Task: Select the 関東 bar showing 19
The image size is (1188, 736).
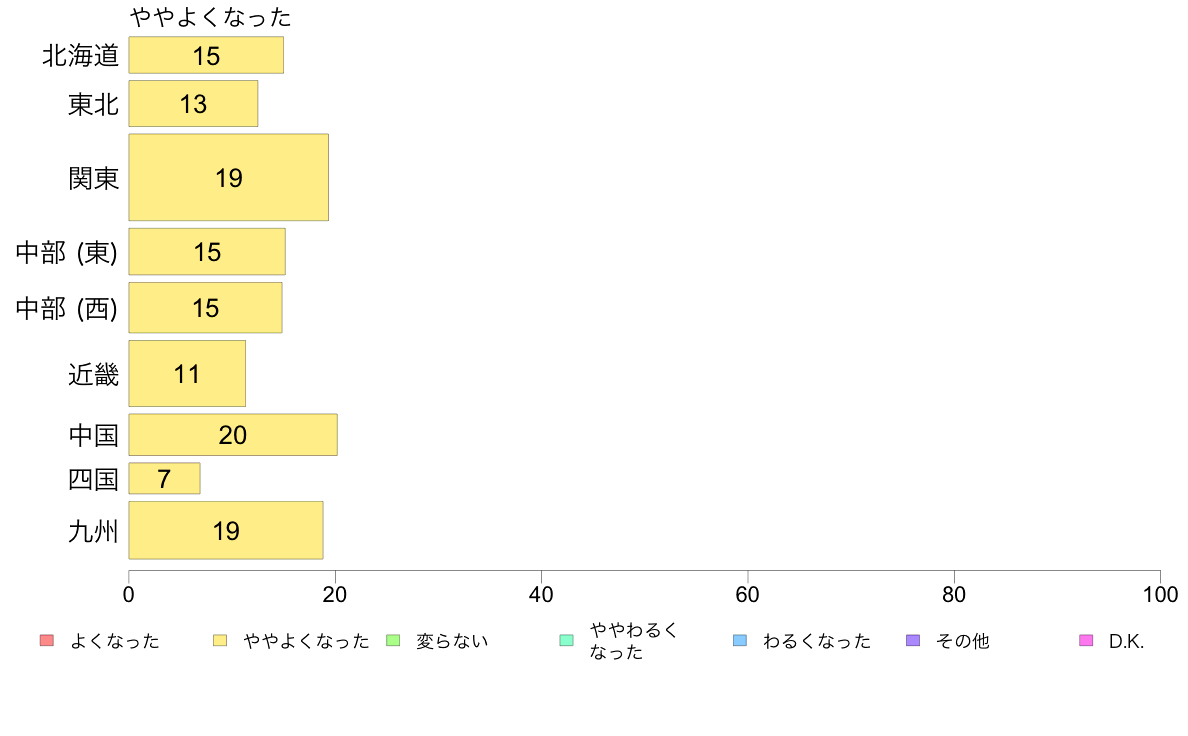Action: pos(229,177)
